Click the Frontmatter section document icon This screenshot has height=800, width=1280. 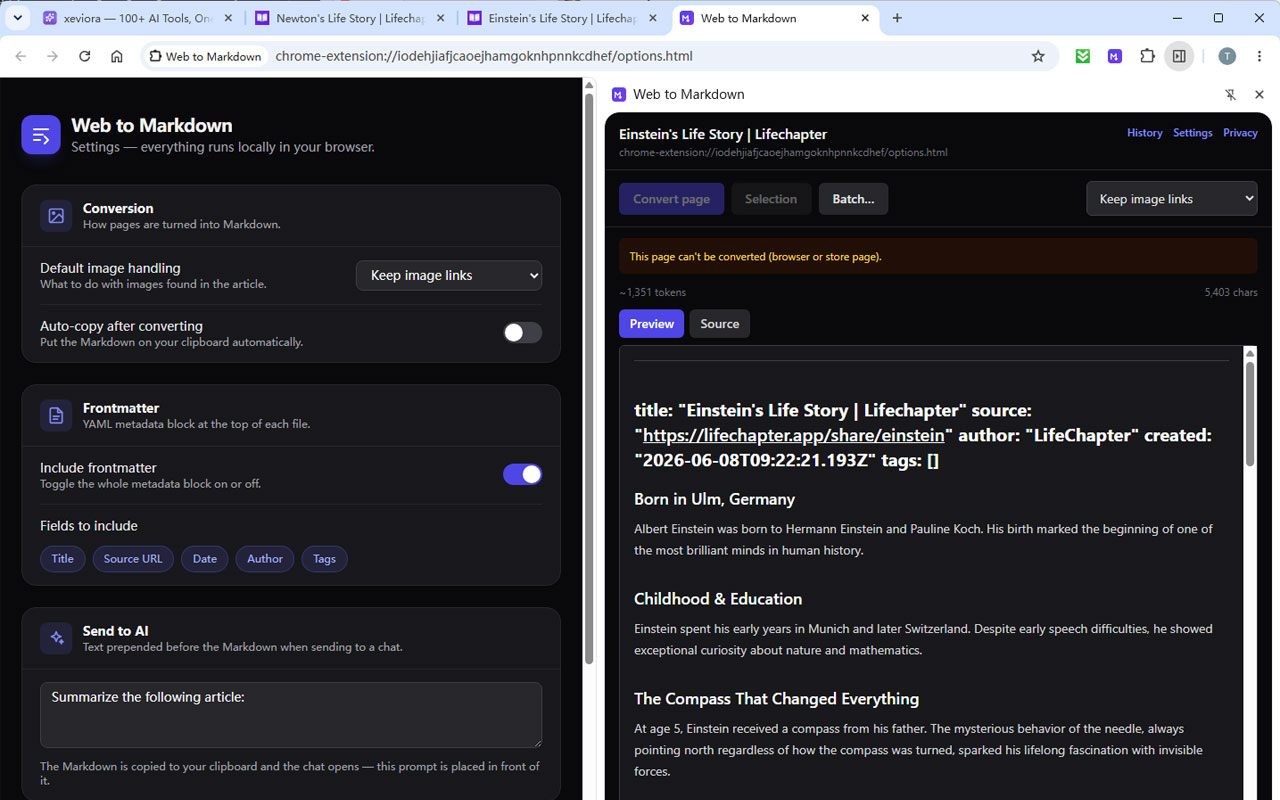(x=56, y=416)
